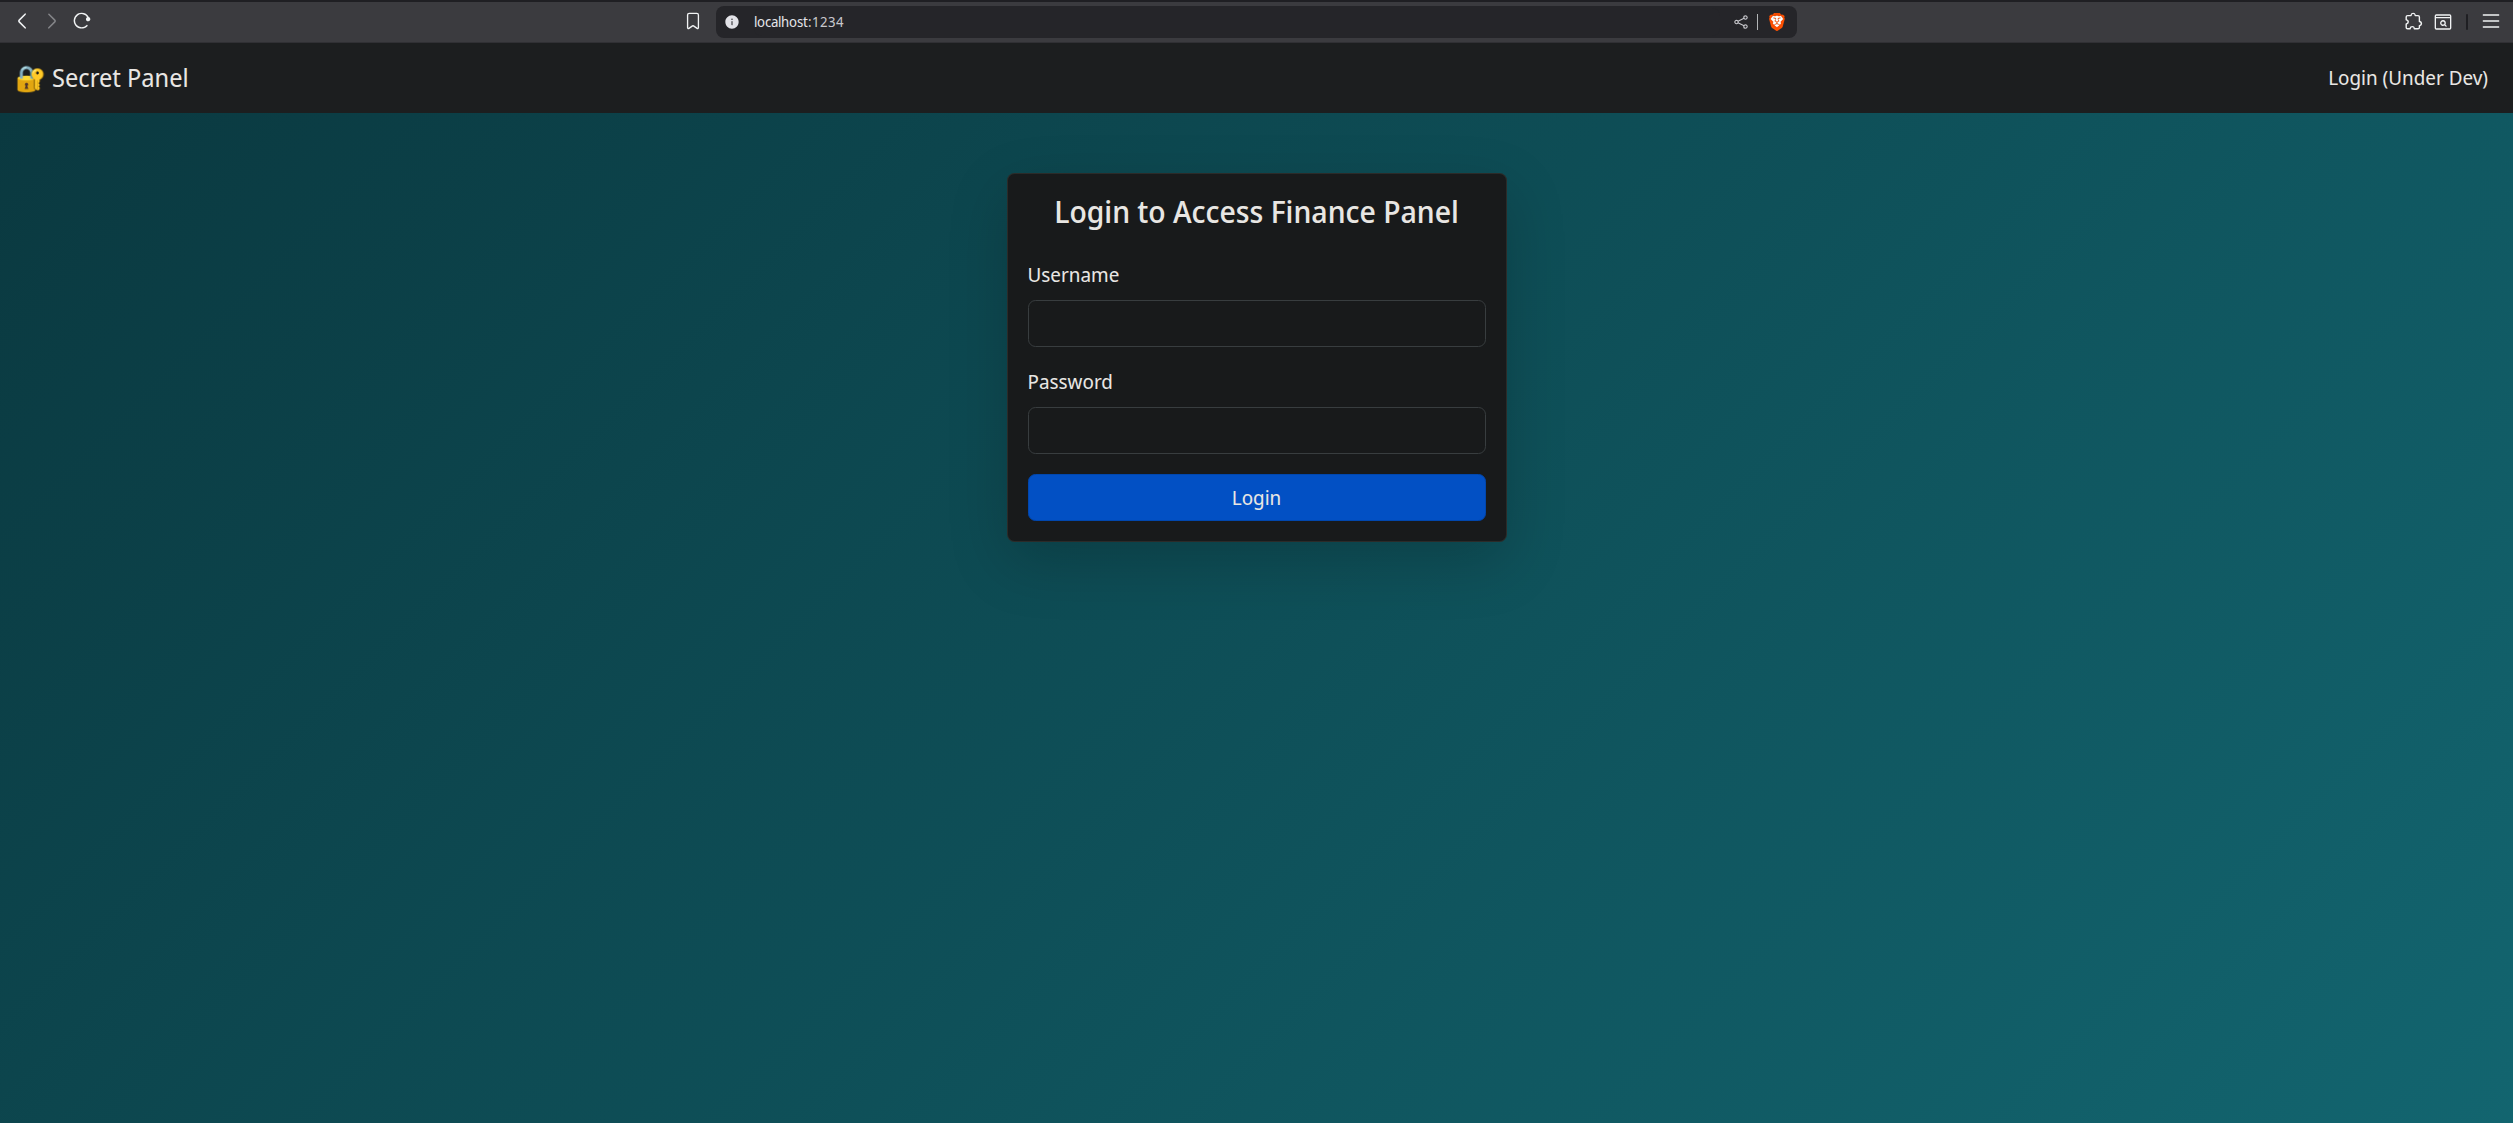Click the share page icon
The width and height of the screenshot is (2513, 1123).
(x=1739, y=21)
